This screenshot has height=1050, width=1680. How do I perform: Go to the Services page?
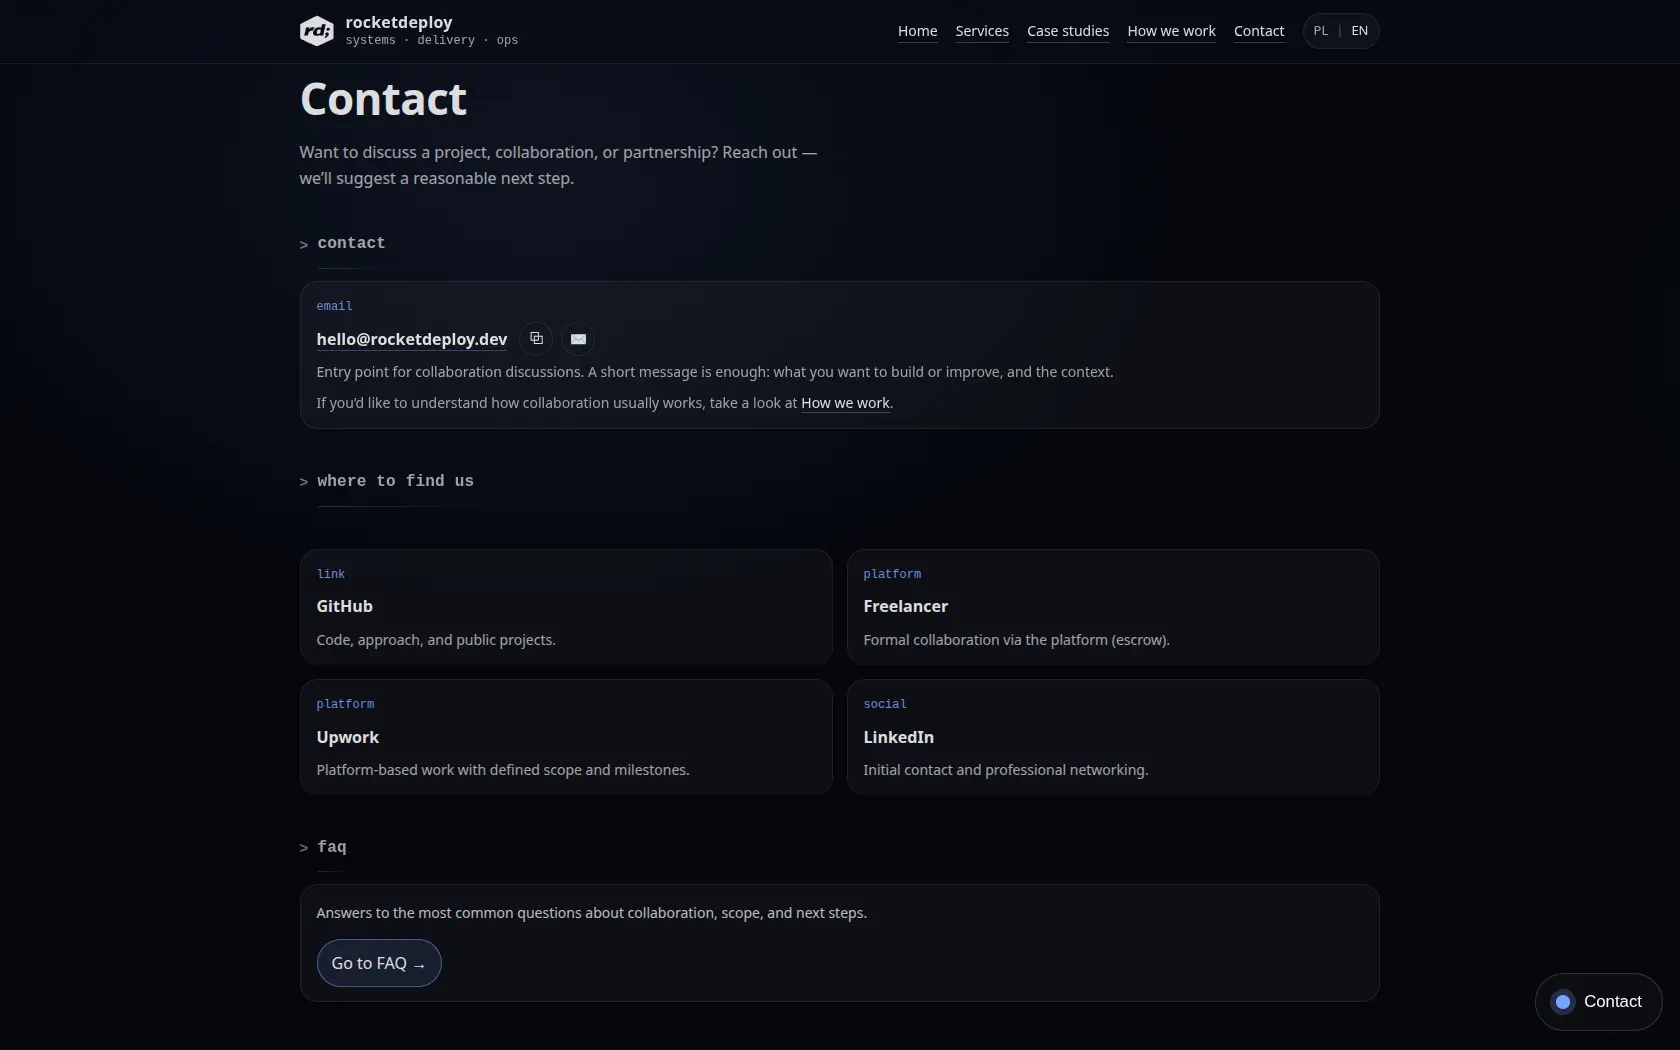click(982, 31)
